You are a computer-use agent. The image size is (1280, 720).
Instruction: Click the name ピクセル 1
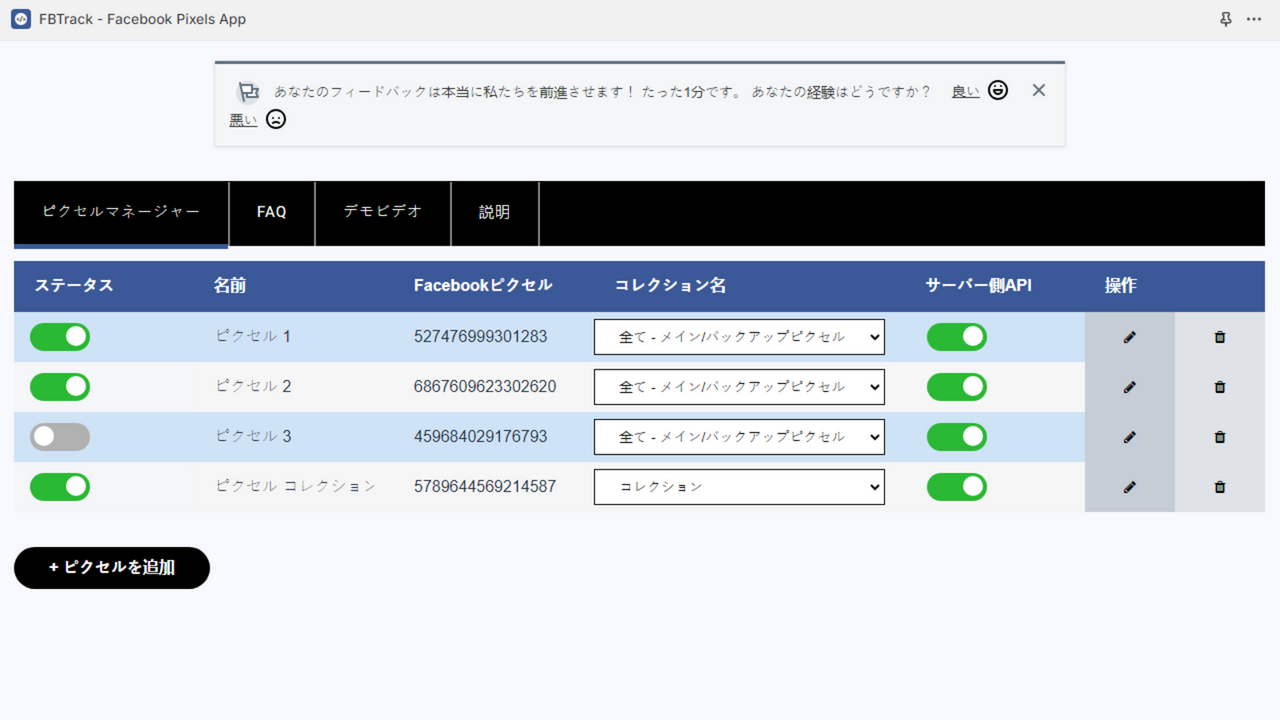tap(253, 337)
